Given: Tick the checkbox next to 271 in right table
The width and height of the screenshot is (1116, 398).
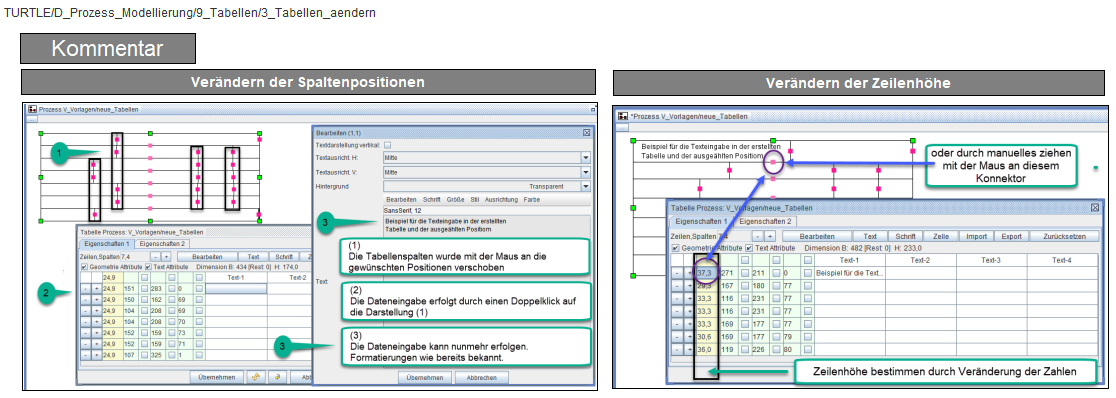Looking at the screenshot, I should pyautogui.click(x=744, y=273).
